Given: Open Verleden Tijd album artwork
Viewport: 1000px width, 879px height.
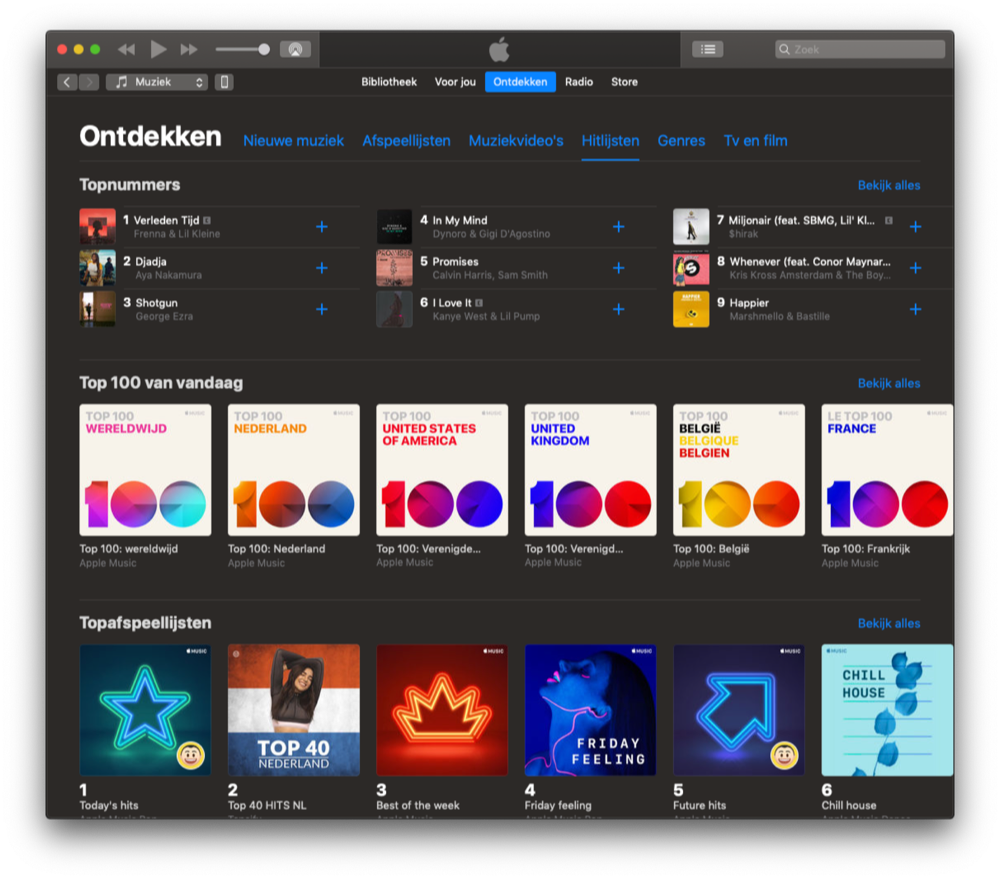Looking at the screenshot, I should (98, 226).
